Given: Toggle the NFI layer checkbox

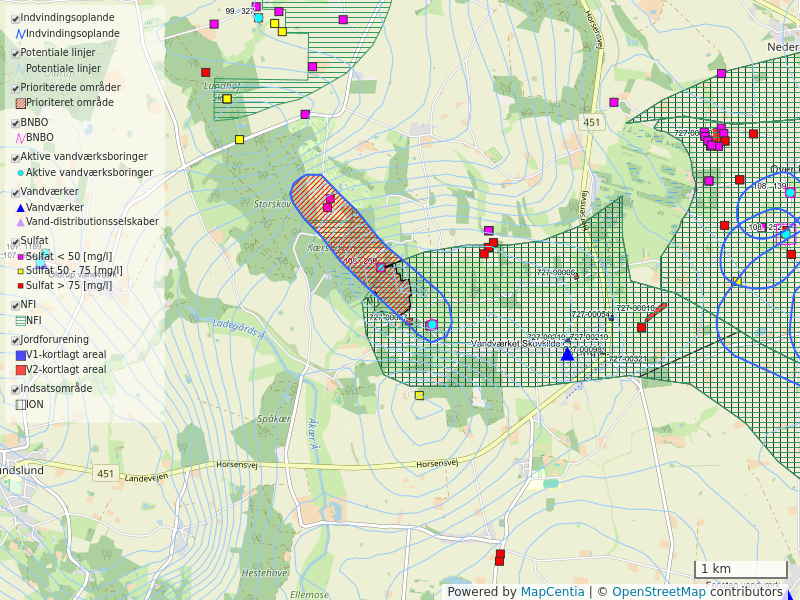Looking at the screenshot, I should 15,305.
